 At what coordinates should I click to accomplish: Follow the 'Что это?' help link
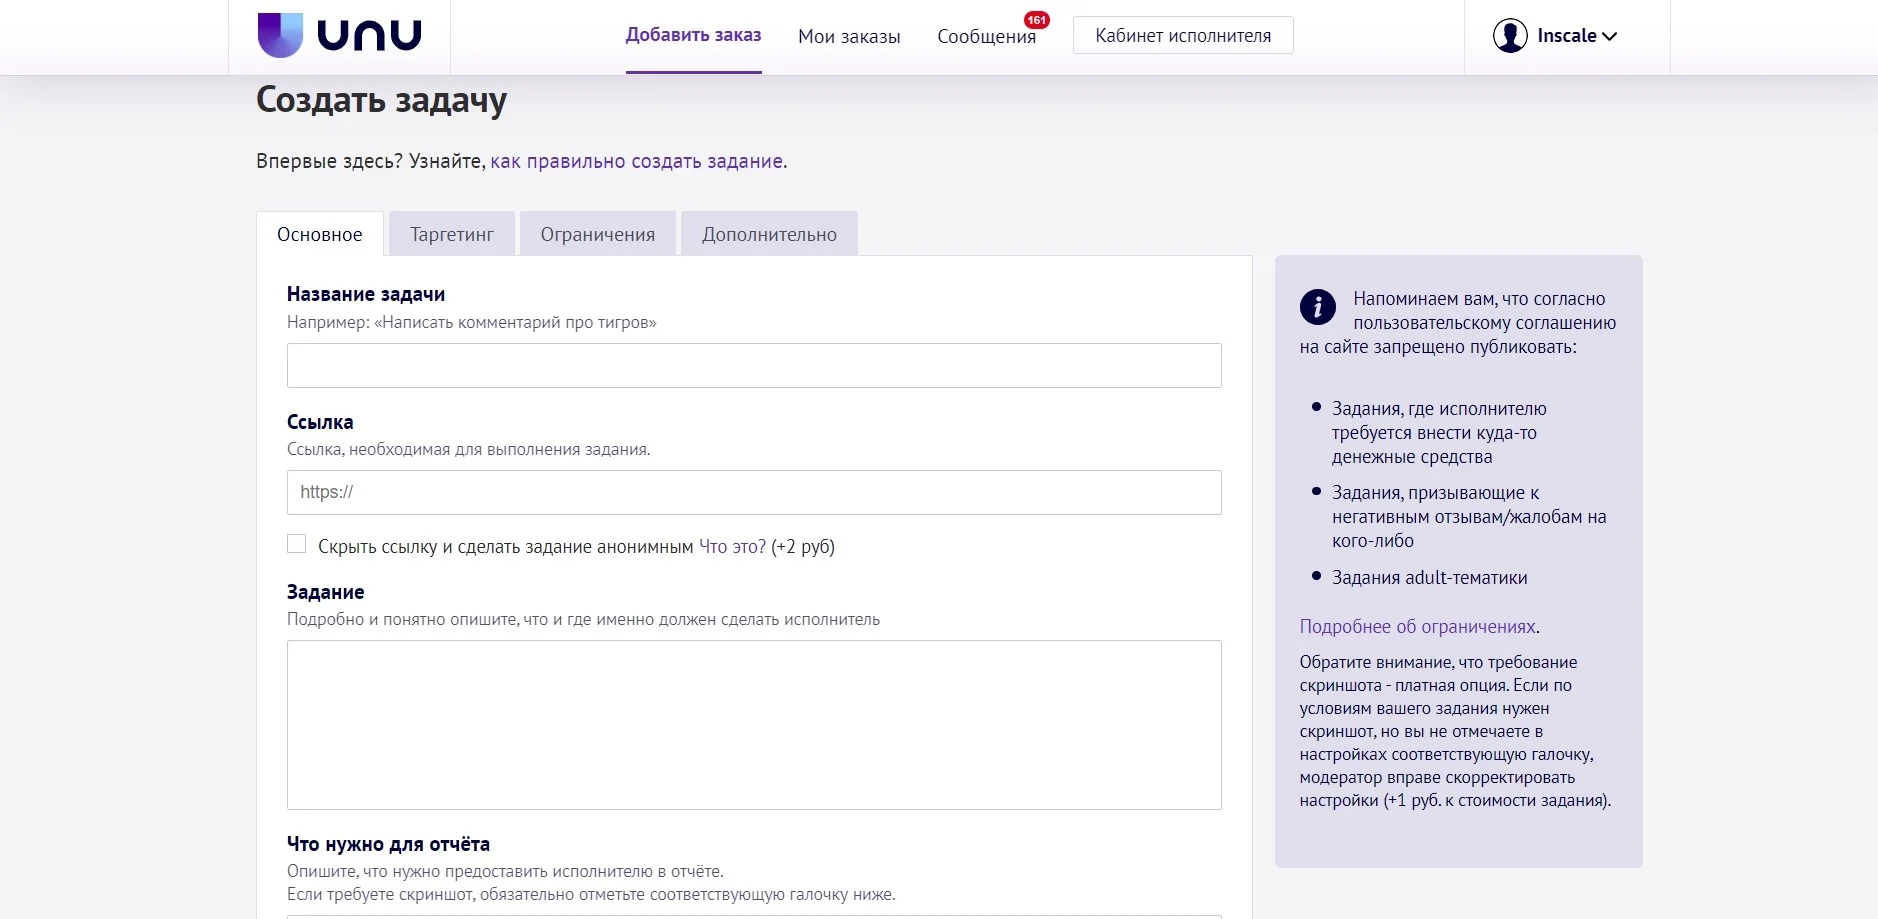(732, 547)
